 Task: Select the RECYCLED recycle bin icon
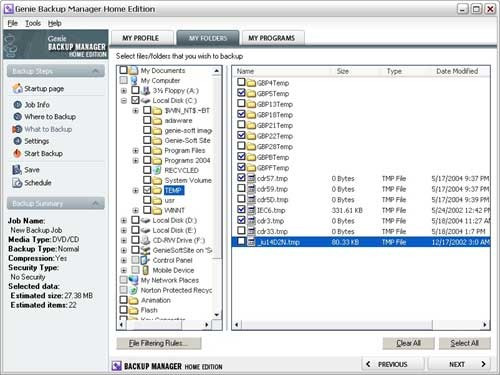pos(157,170)
